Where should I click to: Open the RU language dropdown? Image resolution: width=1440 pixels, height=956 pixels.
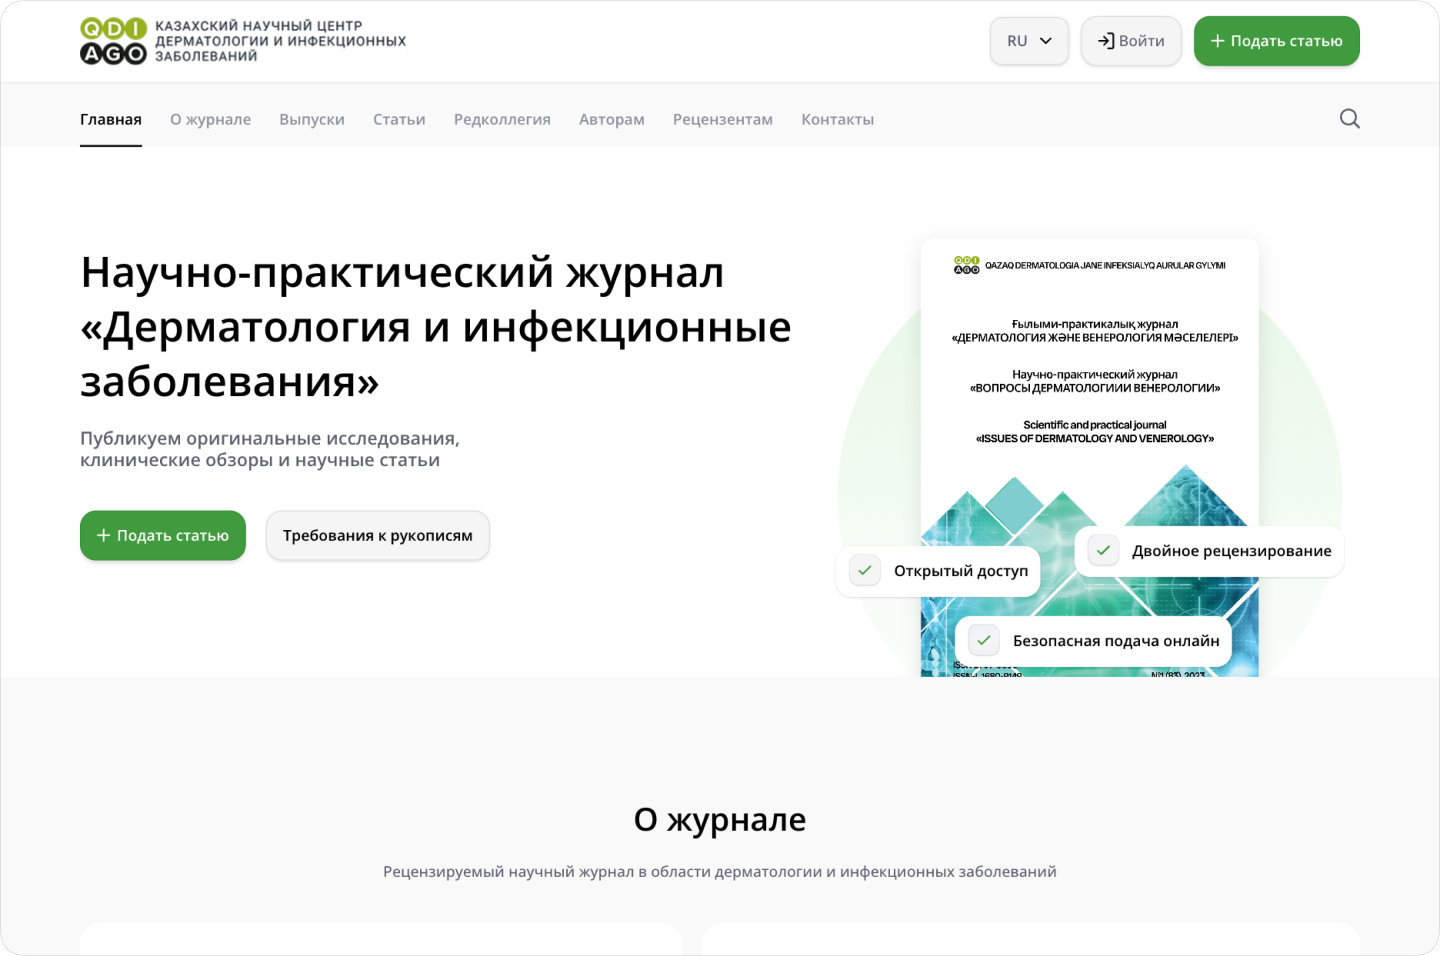[1029, 41]
